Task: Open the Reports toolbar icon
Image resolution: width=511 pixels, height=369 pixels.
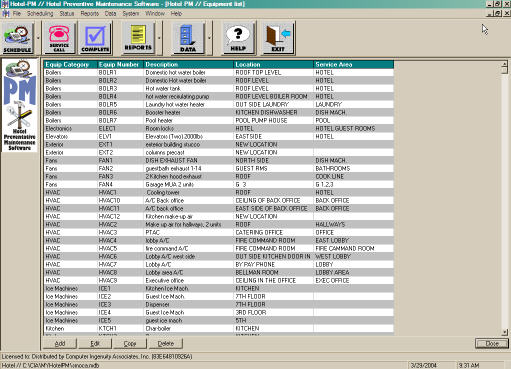Action: tap(138, 38)
